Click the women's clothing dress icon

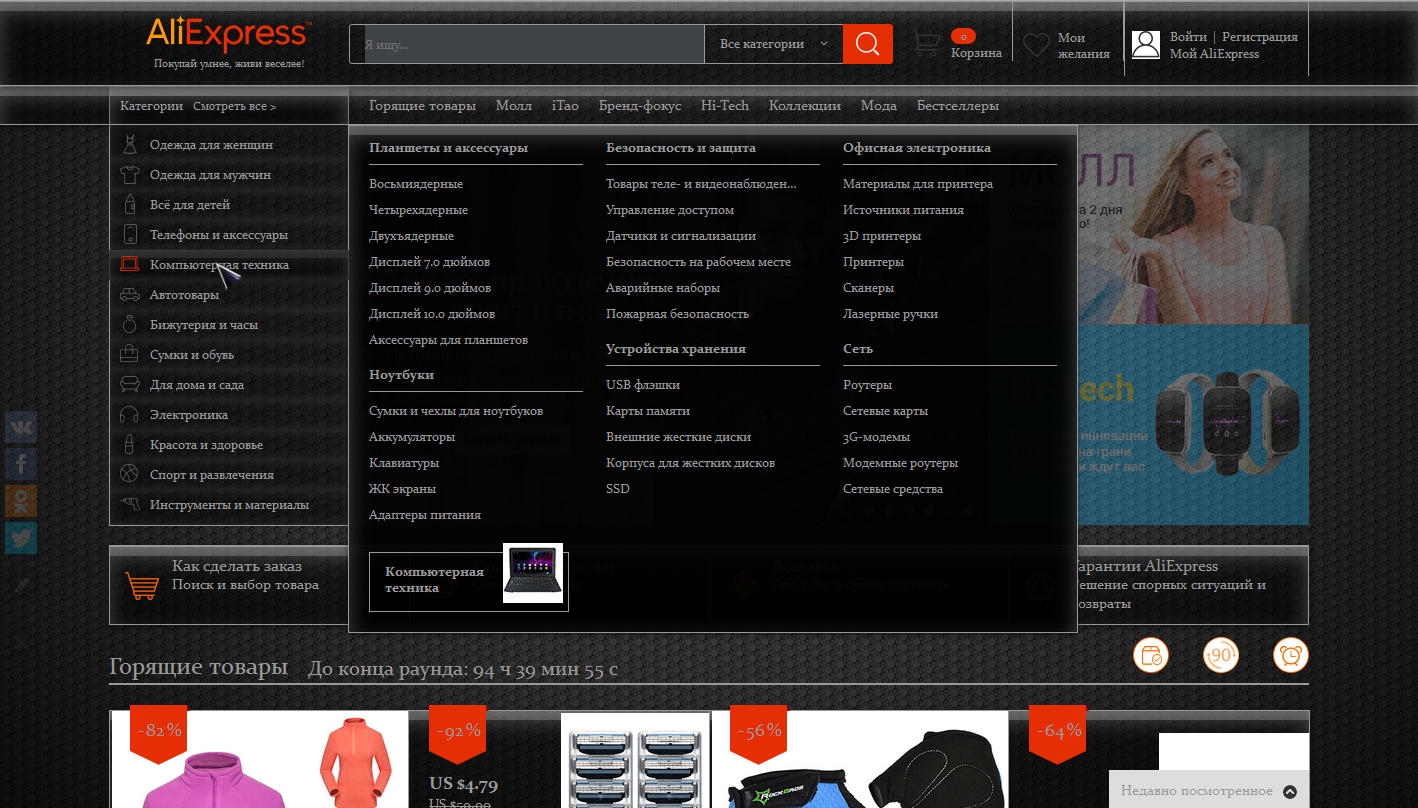(129, 145)
